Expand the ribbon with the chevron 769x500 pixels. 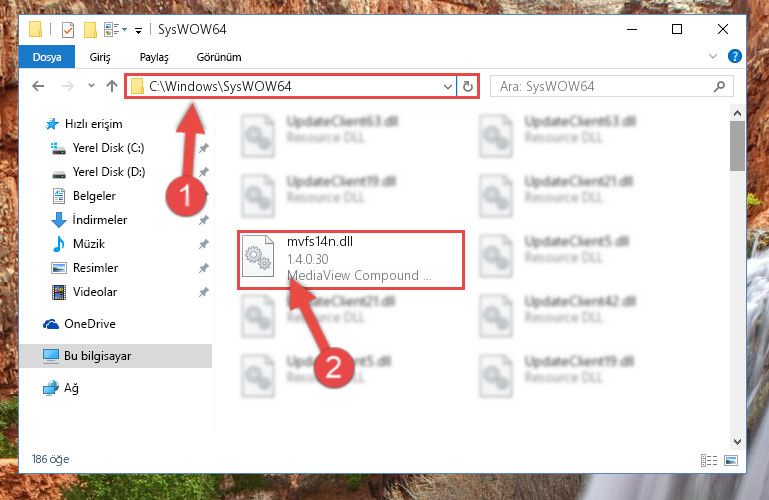point(713,56)
